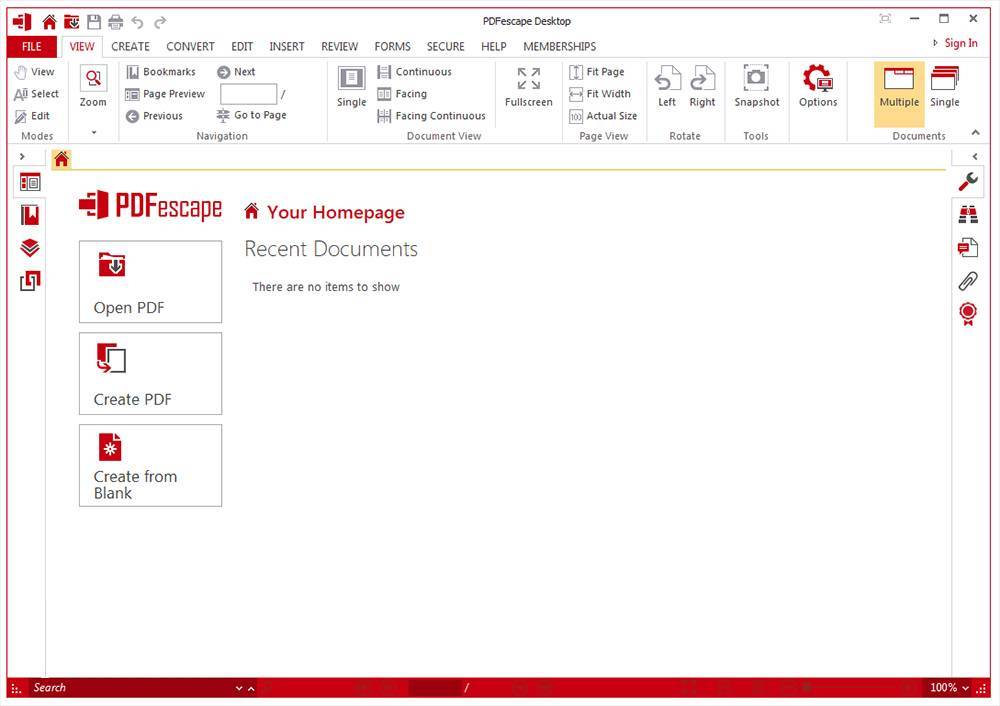
Task: Open the attachments paperclip panel
Action: (x=967, y=281)
